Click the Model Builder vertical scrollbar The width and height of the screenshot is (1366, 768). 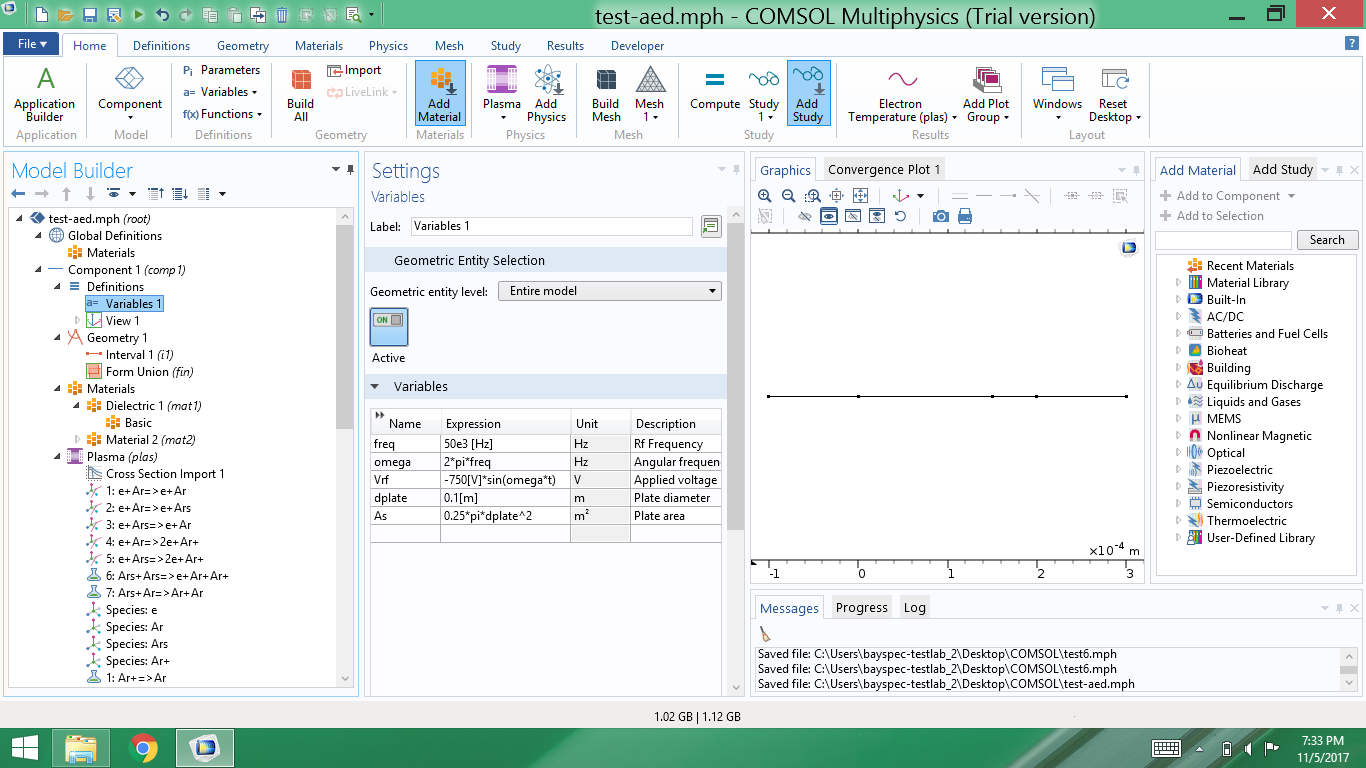click(345, 446)
